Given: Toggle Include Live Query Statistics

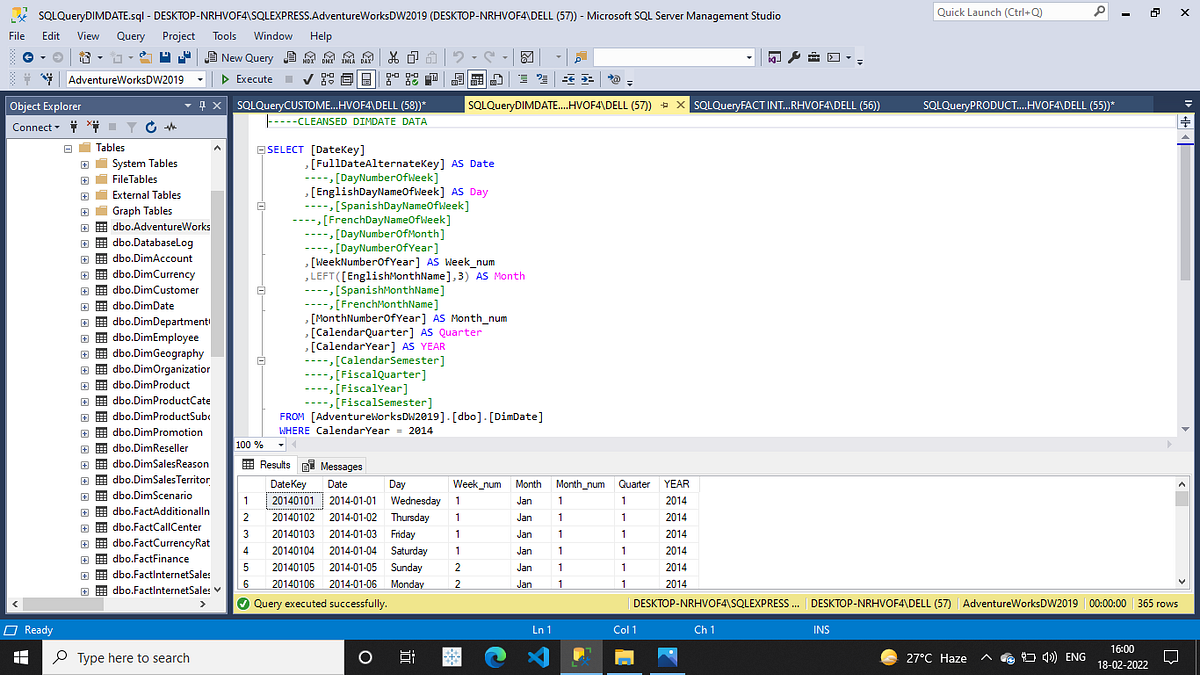Looking at the screenshot, I should [414, 79].
